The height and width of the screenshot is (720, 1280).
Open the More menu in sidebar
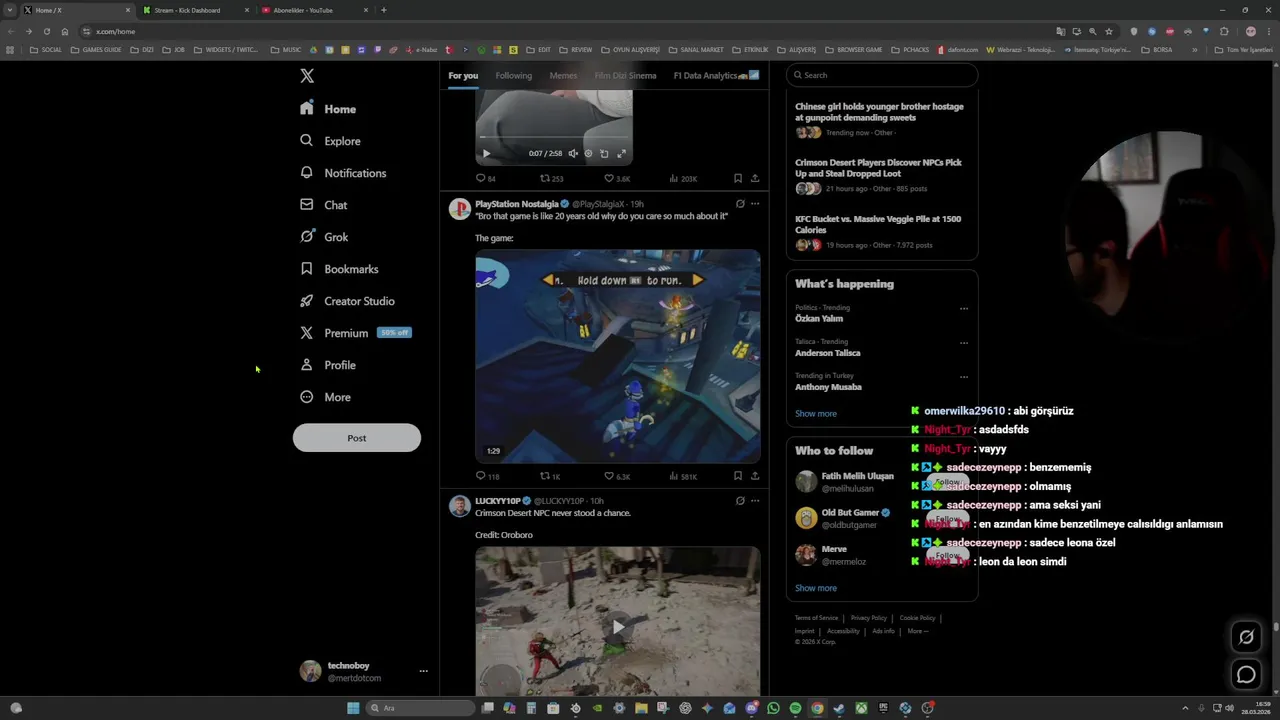325,397
